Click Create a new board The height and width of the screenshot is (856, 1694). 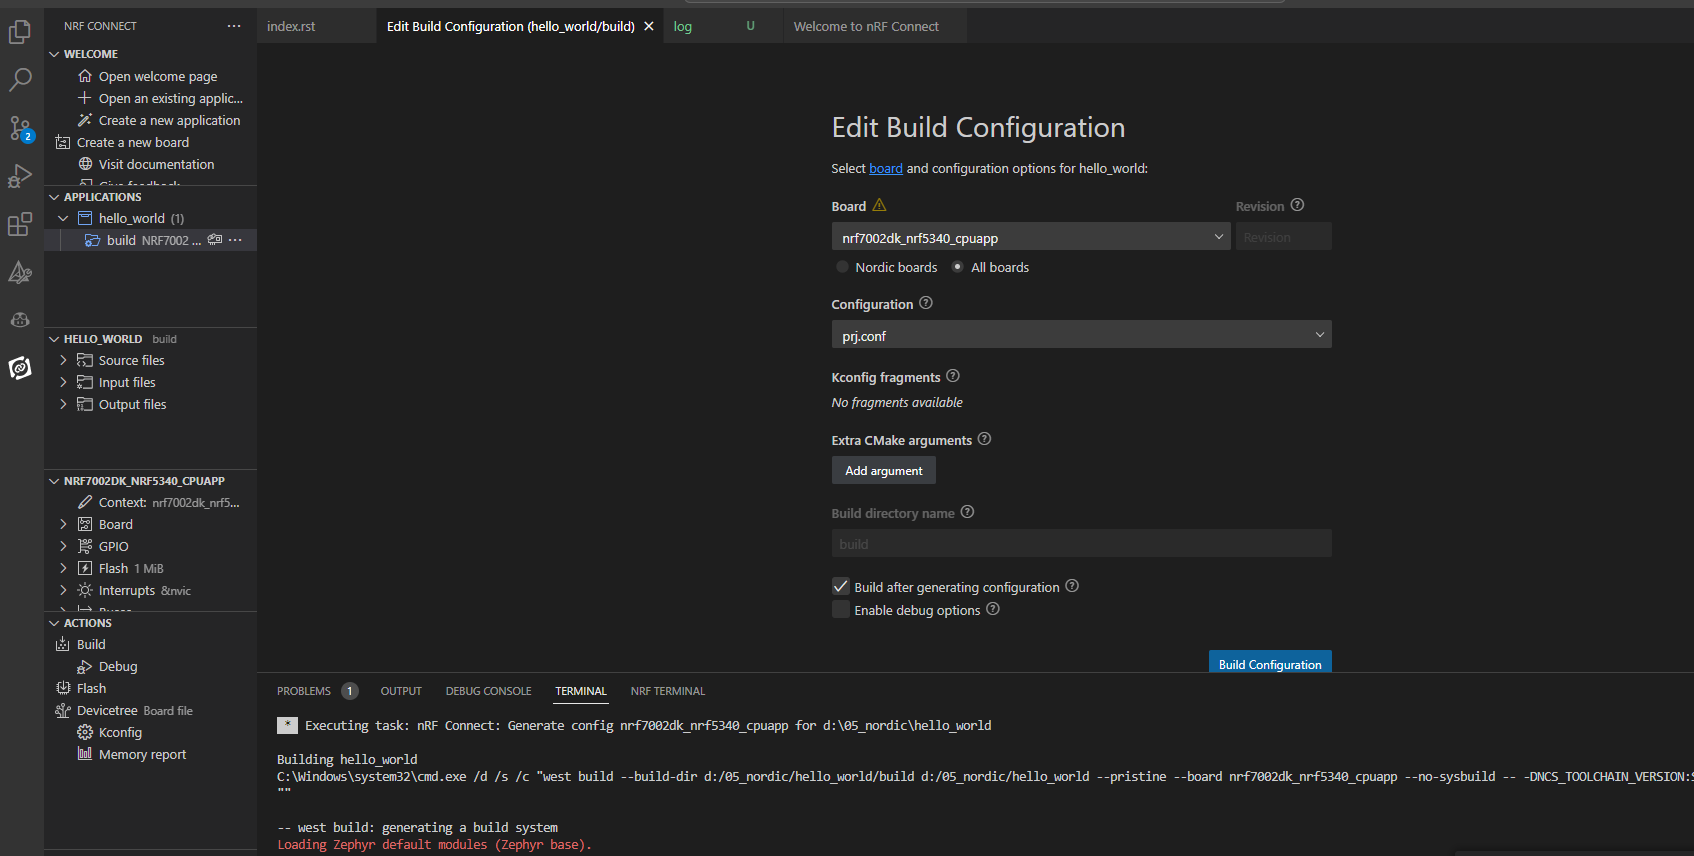pos(133,142)
